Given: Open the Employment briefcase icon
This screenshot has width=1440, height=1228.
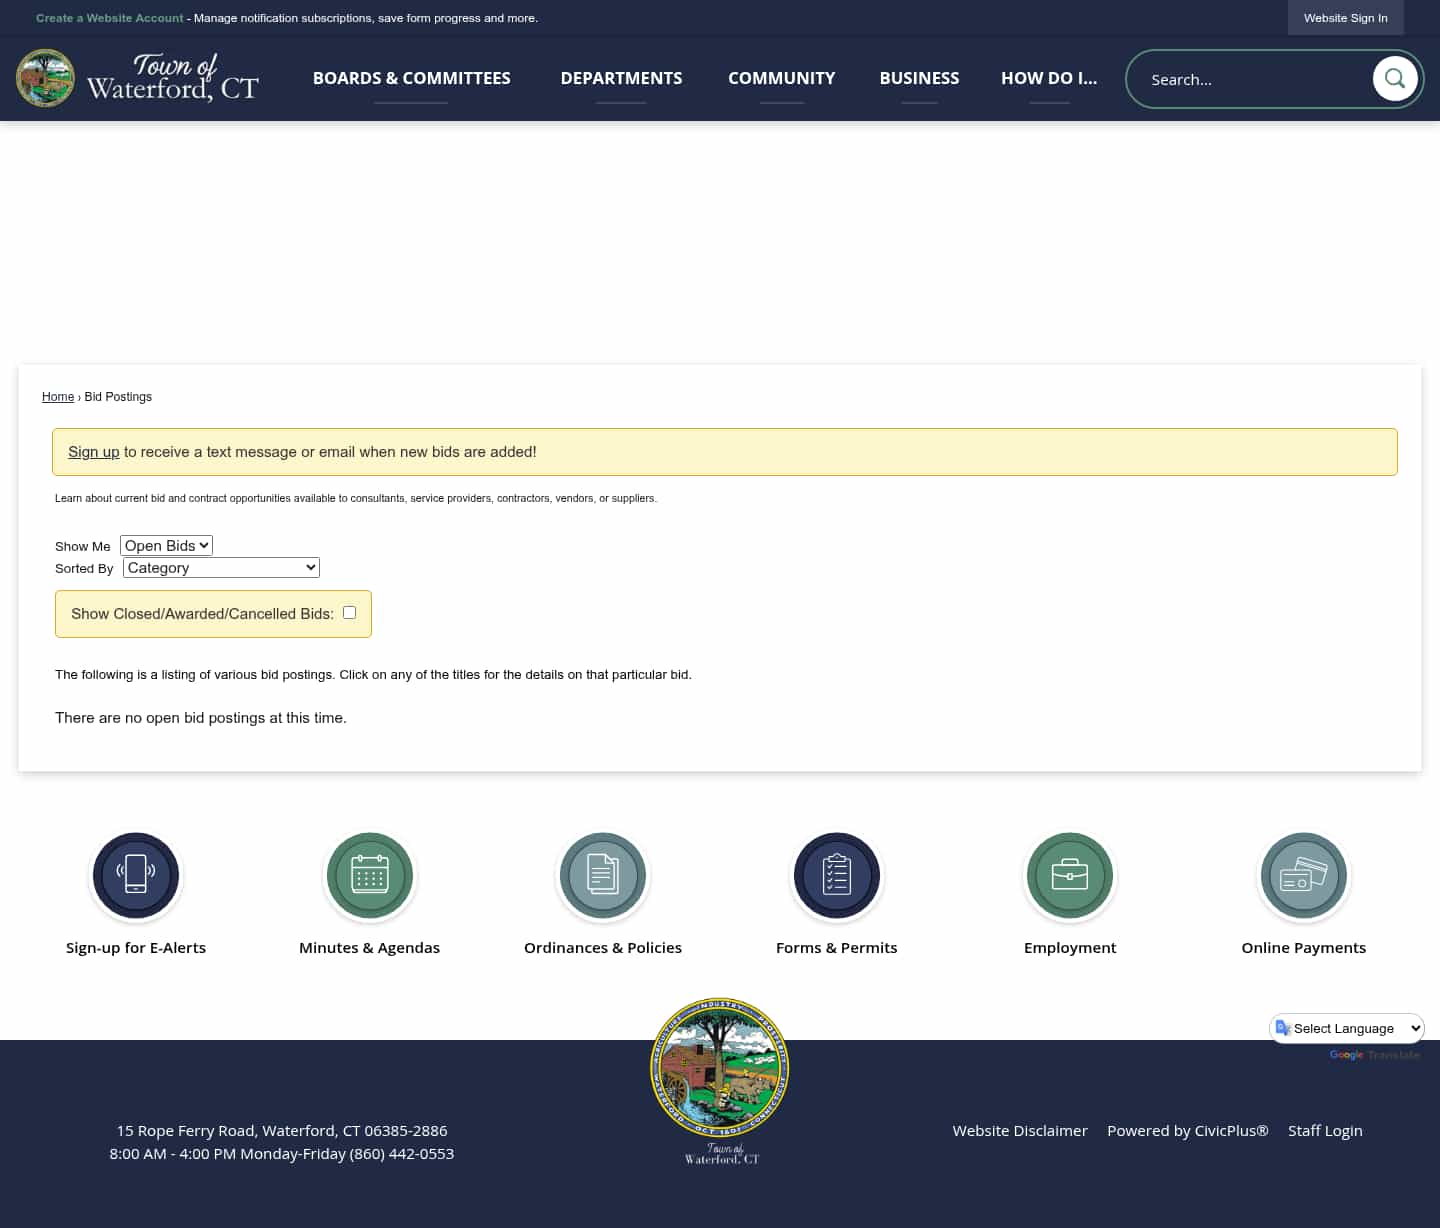Looking at the screenshot, I should click(x=1069, y=875).
